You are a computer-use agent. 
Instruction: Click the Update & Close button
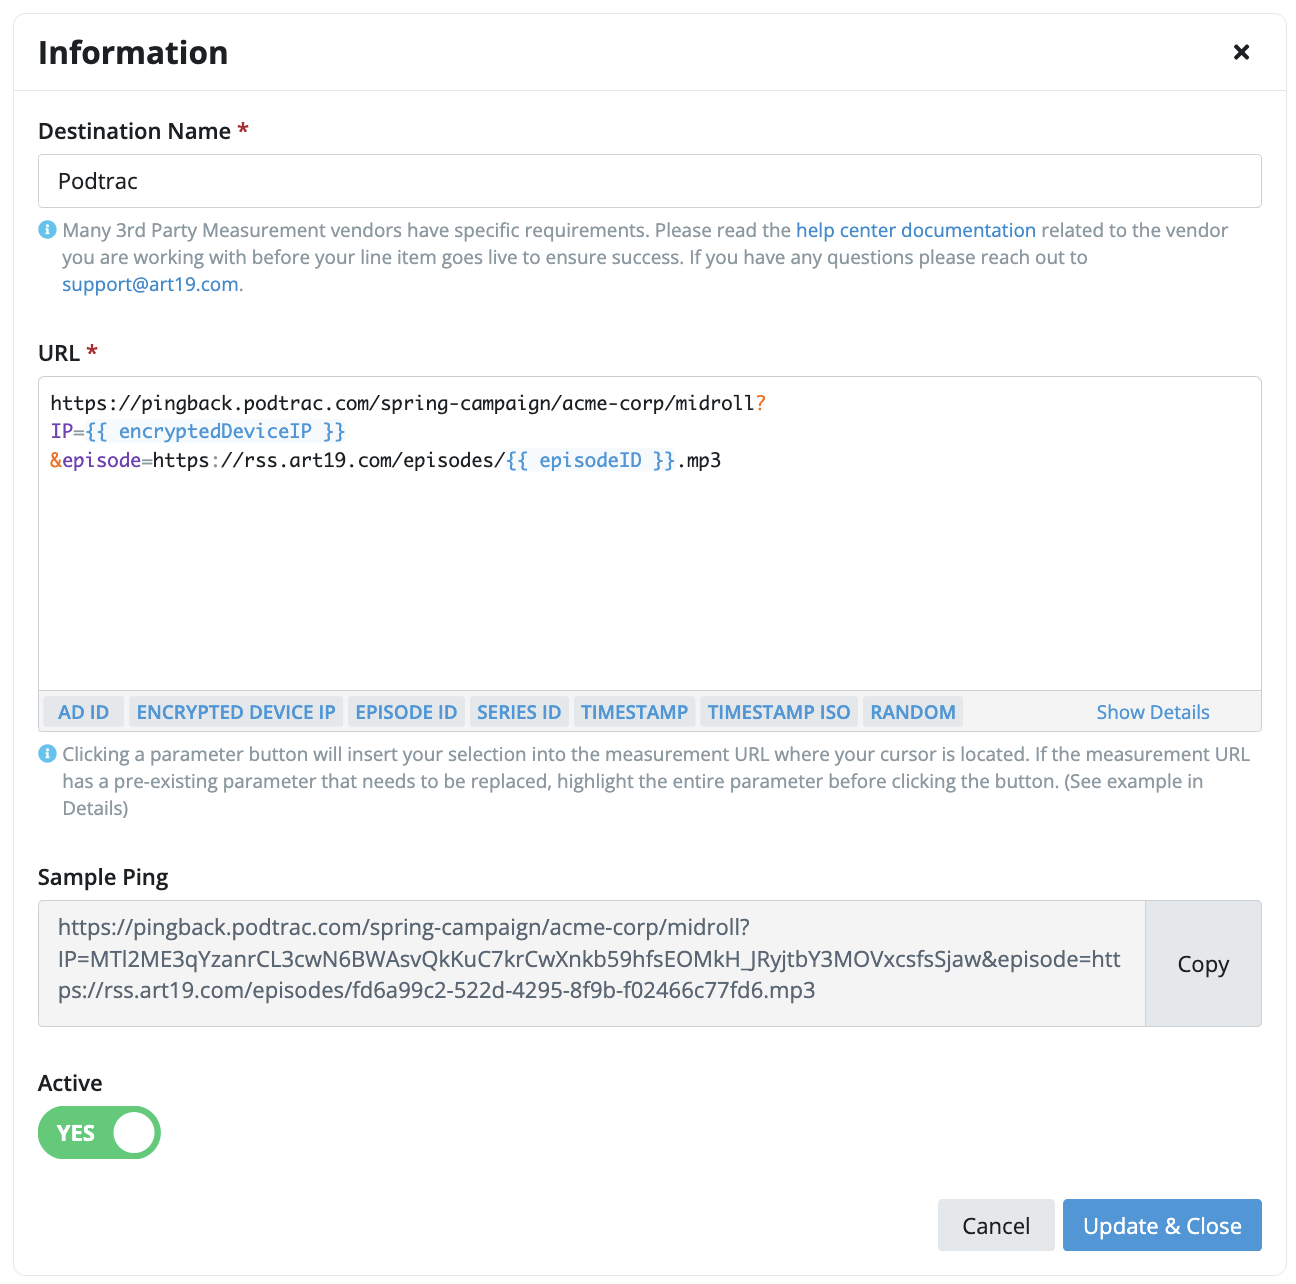[1162, 1225]
